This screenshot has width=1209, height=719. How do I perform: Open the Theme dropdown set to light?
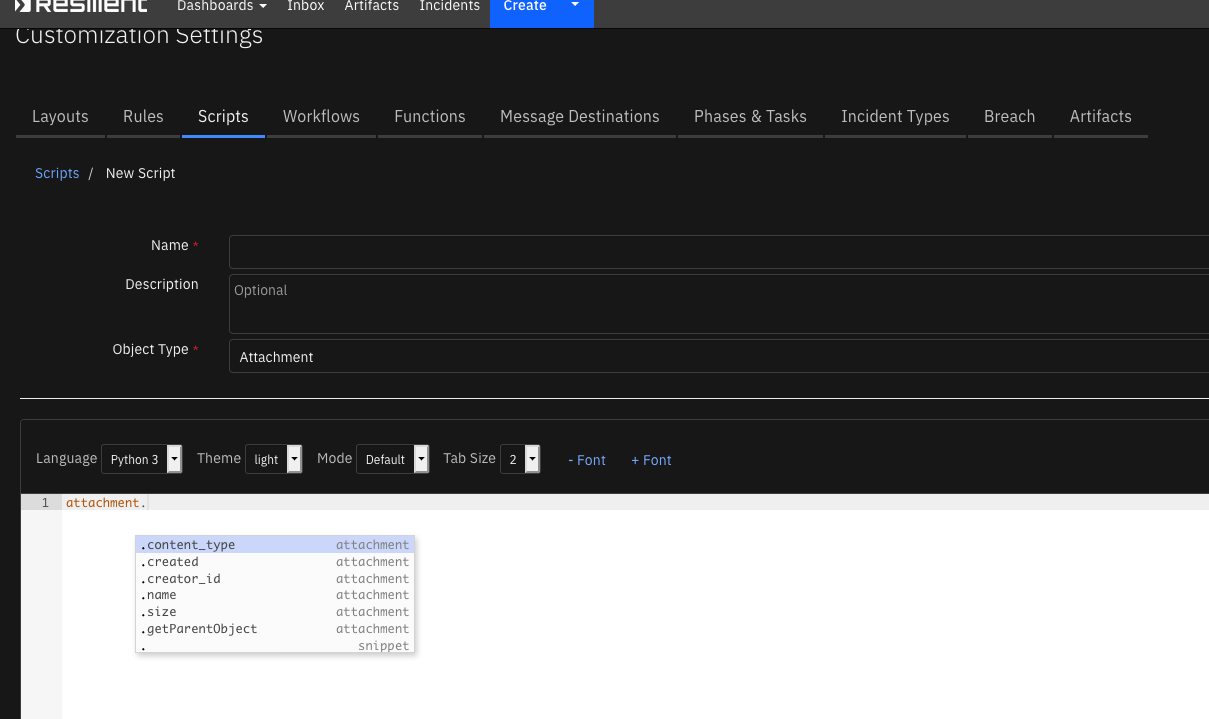pyautogui.click(x=274, y=459)
